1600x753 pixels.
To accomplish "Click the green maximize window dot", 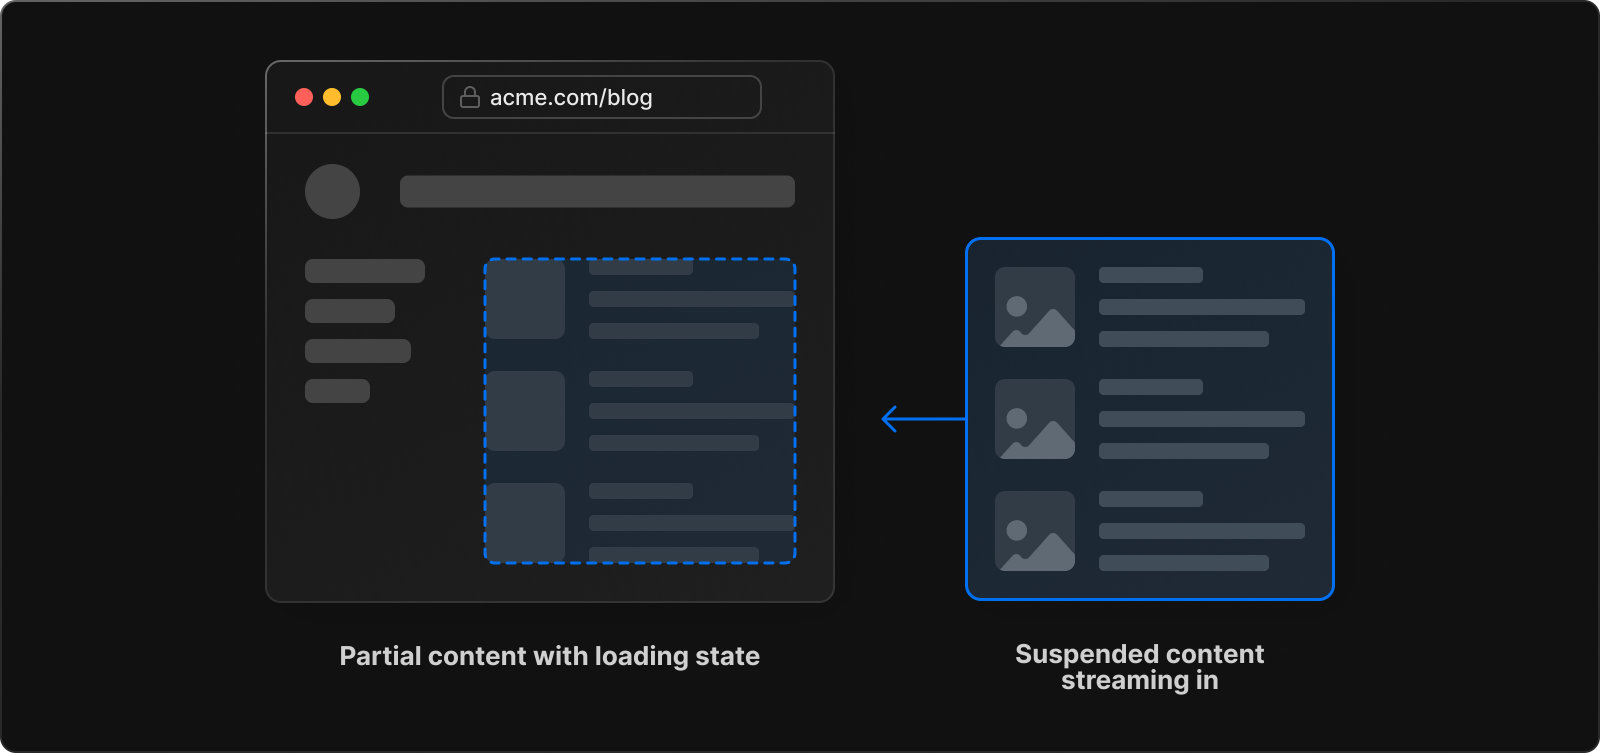I will coord(360,97).
